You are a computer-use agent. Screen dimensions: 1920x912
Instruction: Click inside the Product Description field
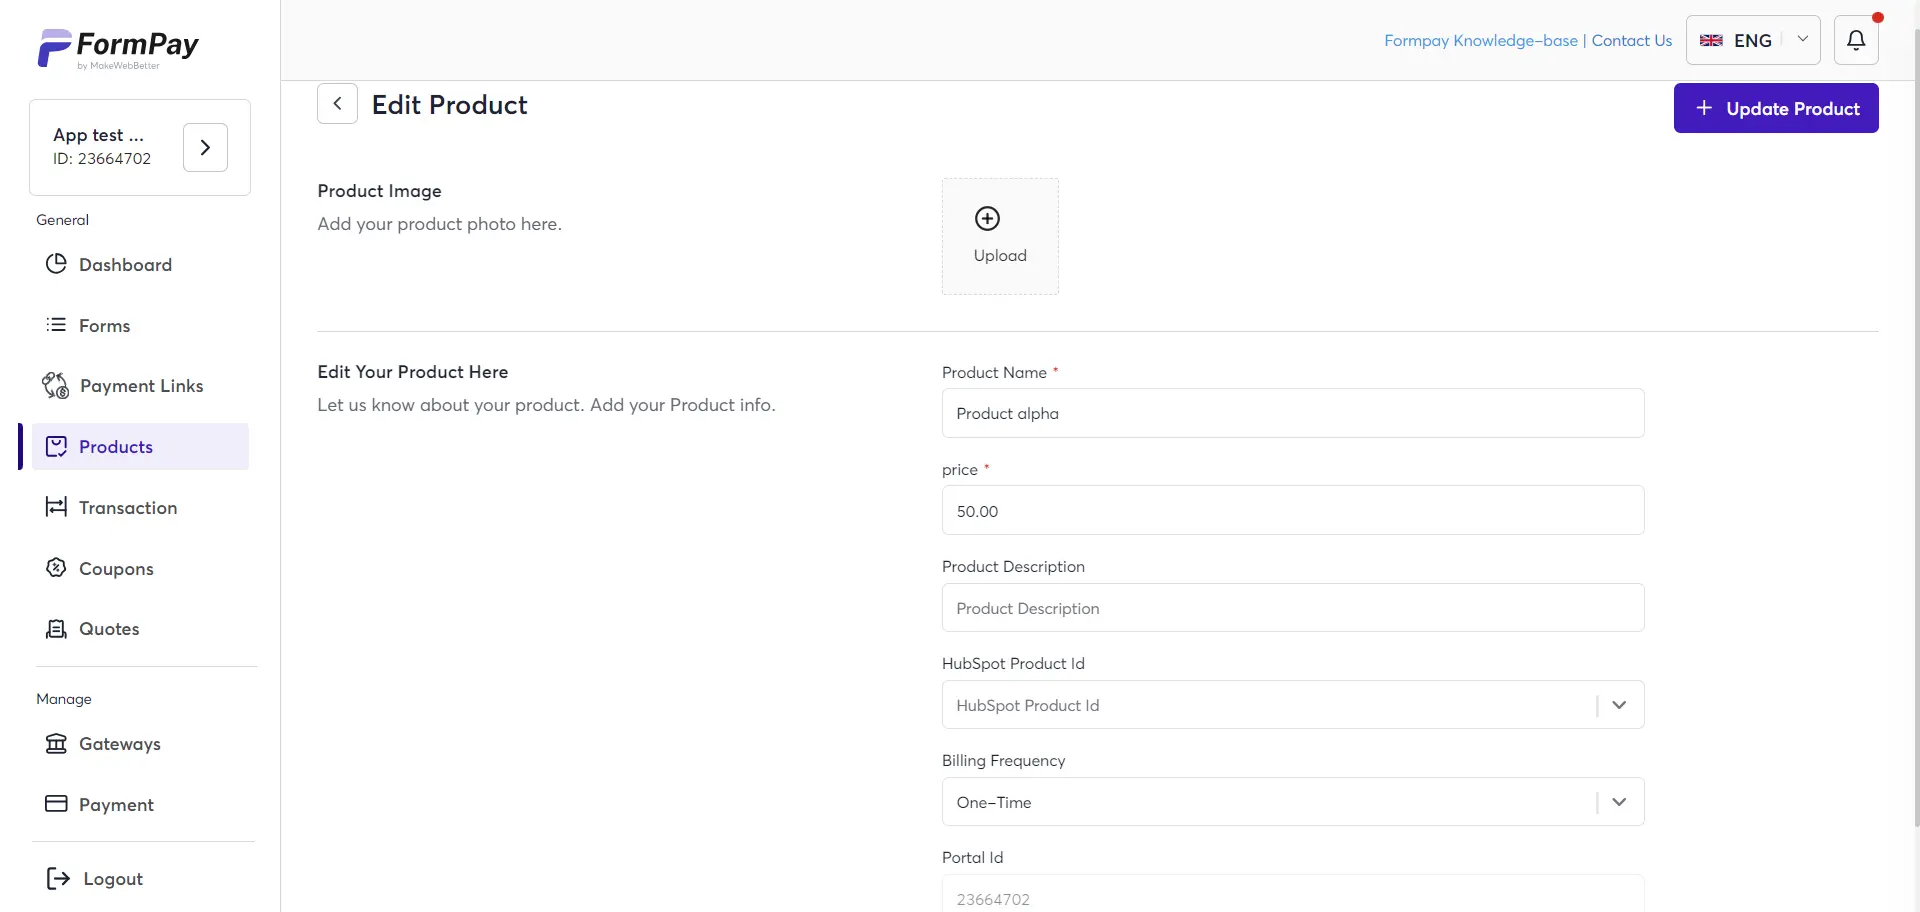pyautogui.click(x=1292, y=607)
